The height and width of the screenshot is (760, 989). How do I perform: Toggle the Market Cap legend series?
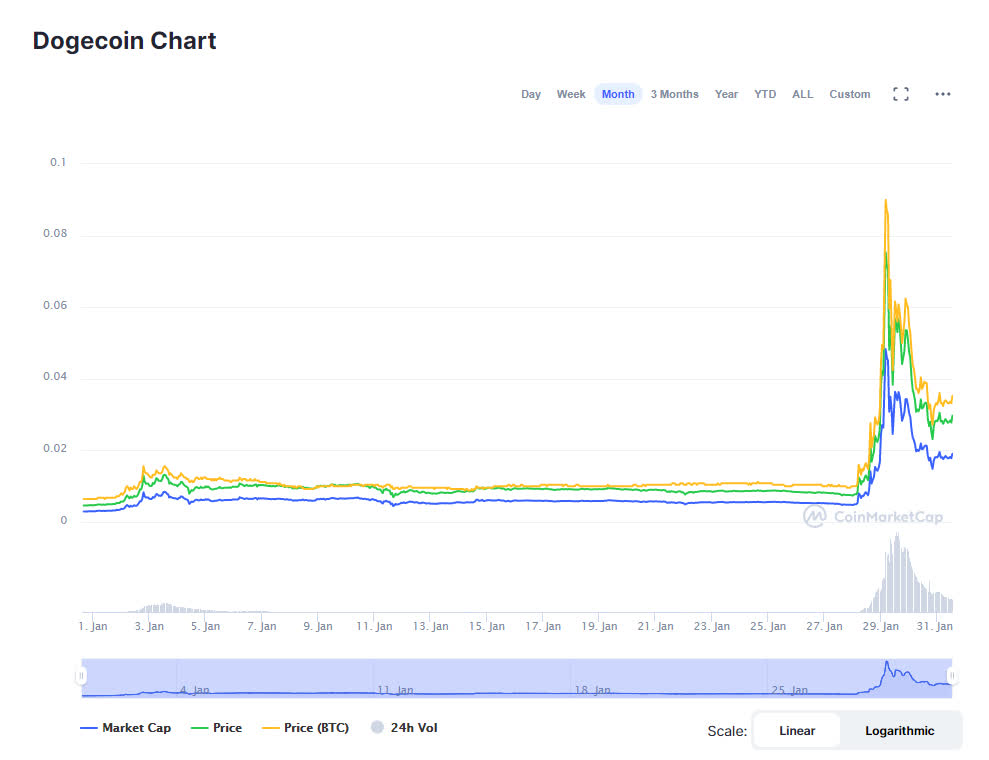tap(126, 728)
